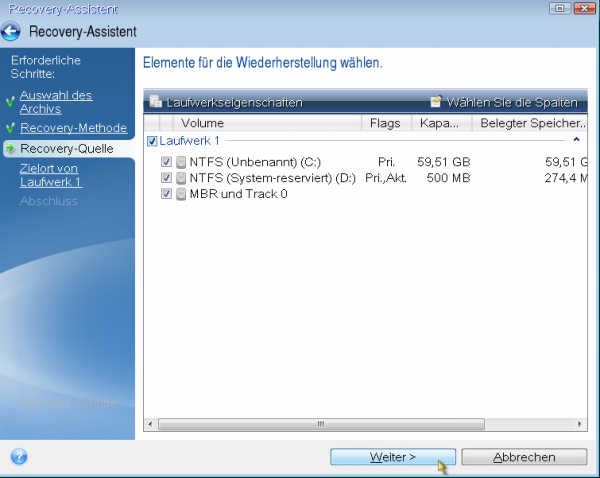Collapse the Laufwerk 1 group chevron
The width and height of the screenshot is (600, 478).
(x=575, y=142)
